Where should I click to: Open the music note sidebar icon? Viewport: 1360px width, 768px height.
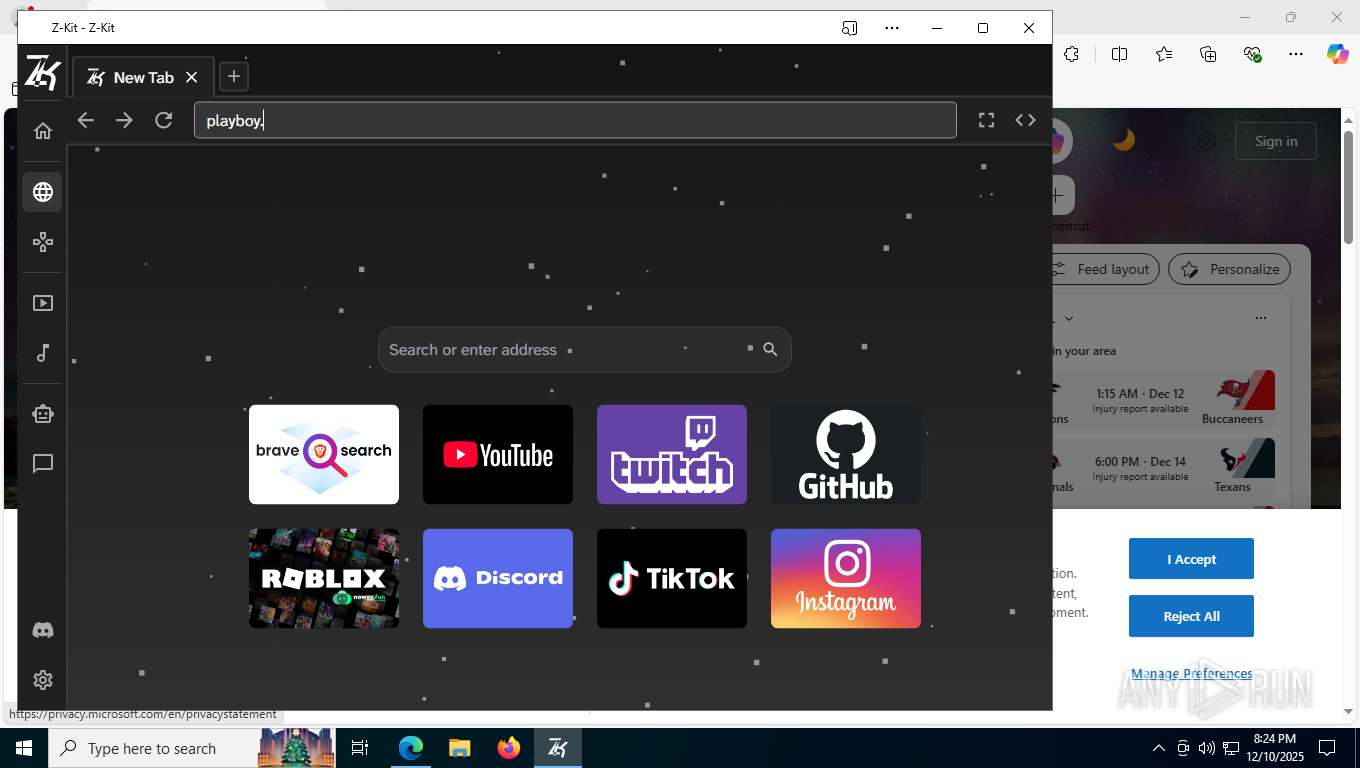[x=43, y=353]
